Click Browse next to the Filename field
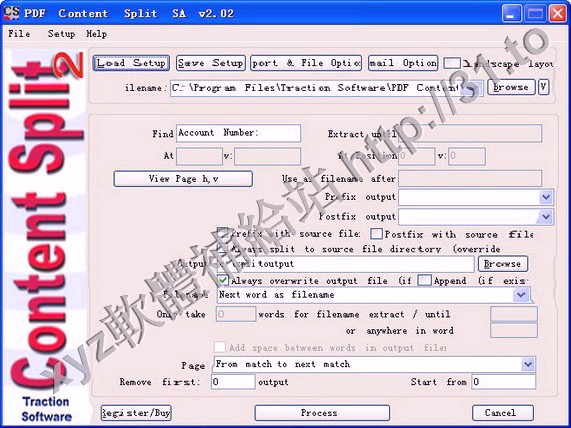The height and width of the screenshot is (428, 571). tap(511, 87)
